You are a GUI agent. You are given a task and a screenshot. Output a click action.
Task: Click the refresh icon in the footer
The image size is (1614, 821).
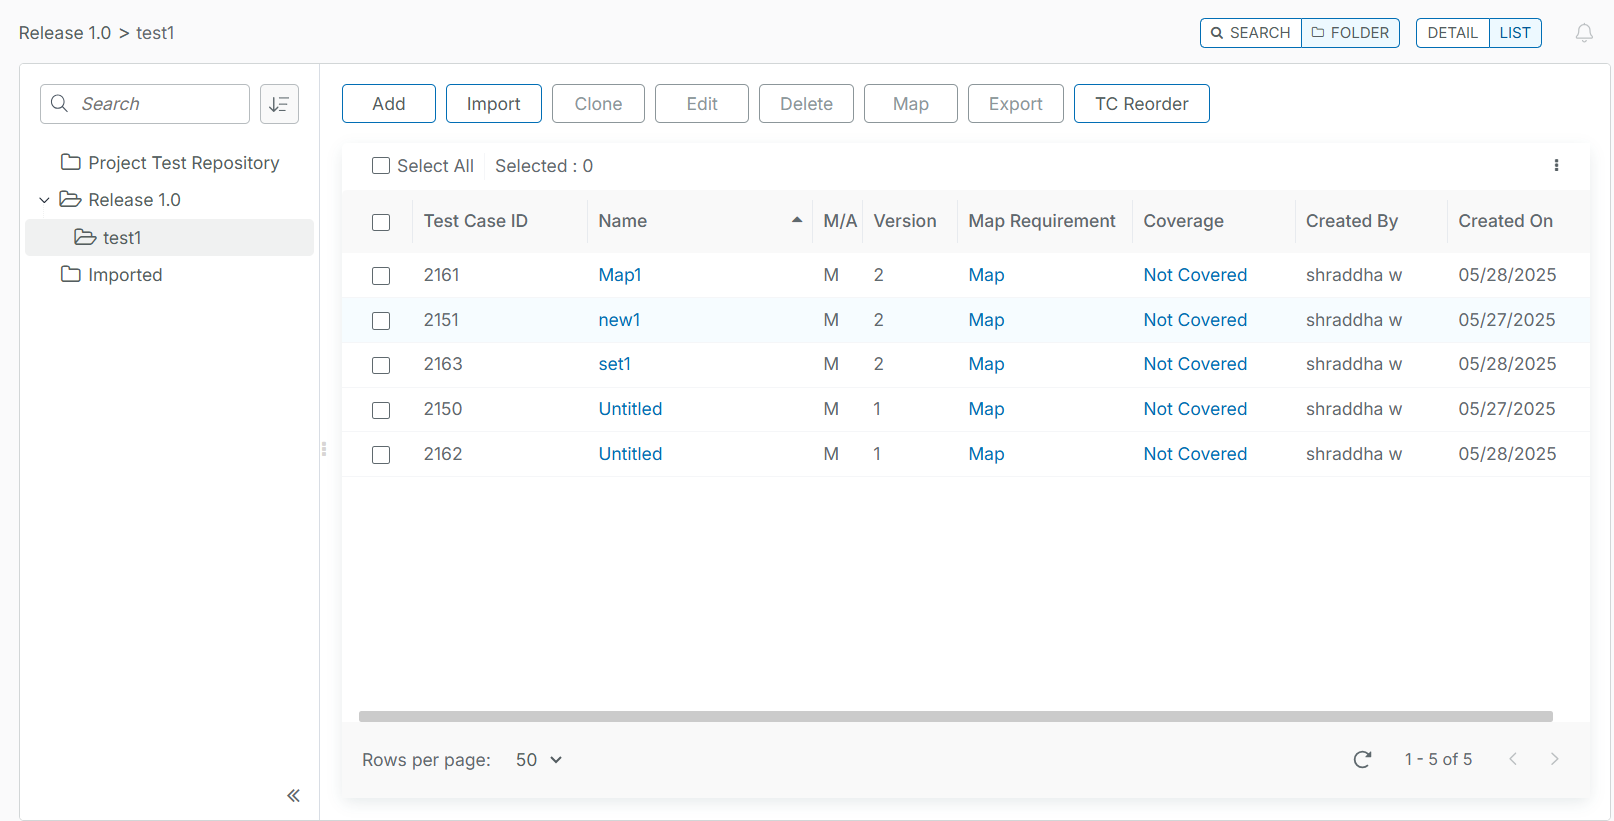[x=1362, y=760]
